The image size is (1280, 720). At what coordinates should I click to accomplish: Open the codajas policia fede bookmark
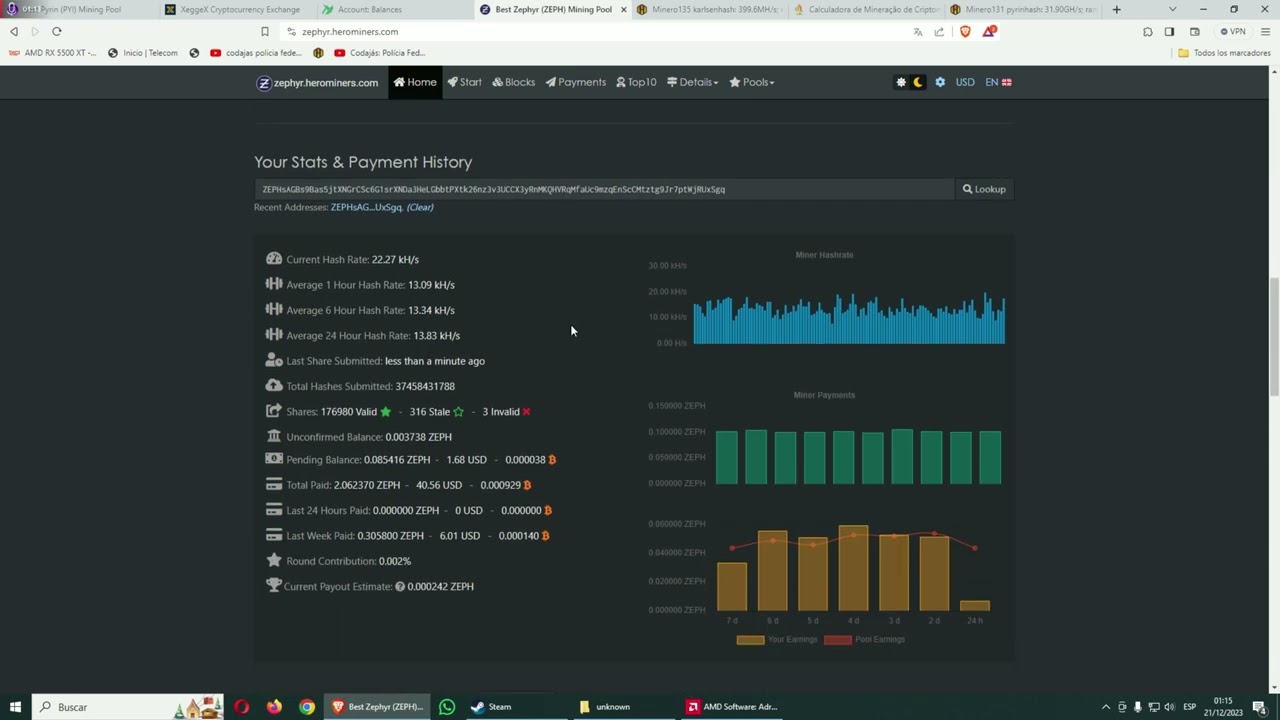(x=257, y=53)
